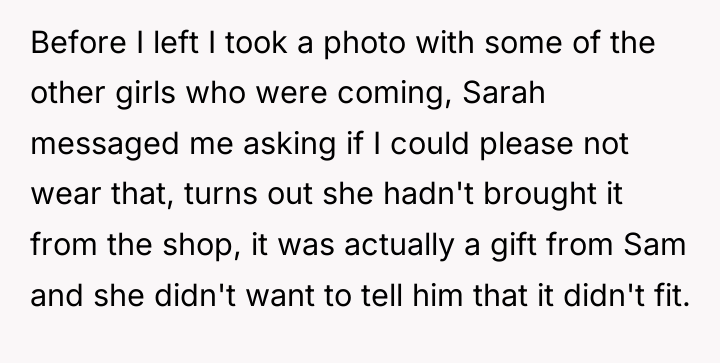Select the name "Sam" in the text

tap(654, 244)
